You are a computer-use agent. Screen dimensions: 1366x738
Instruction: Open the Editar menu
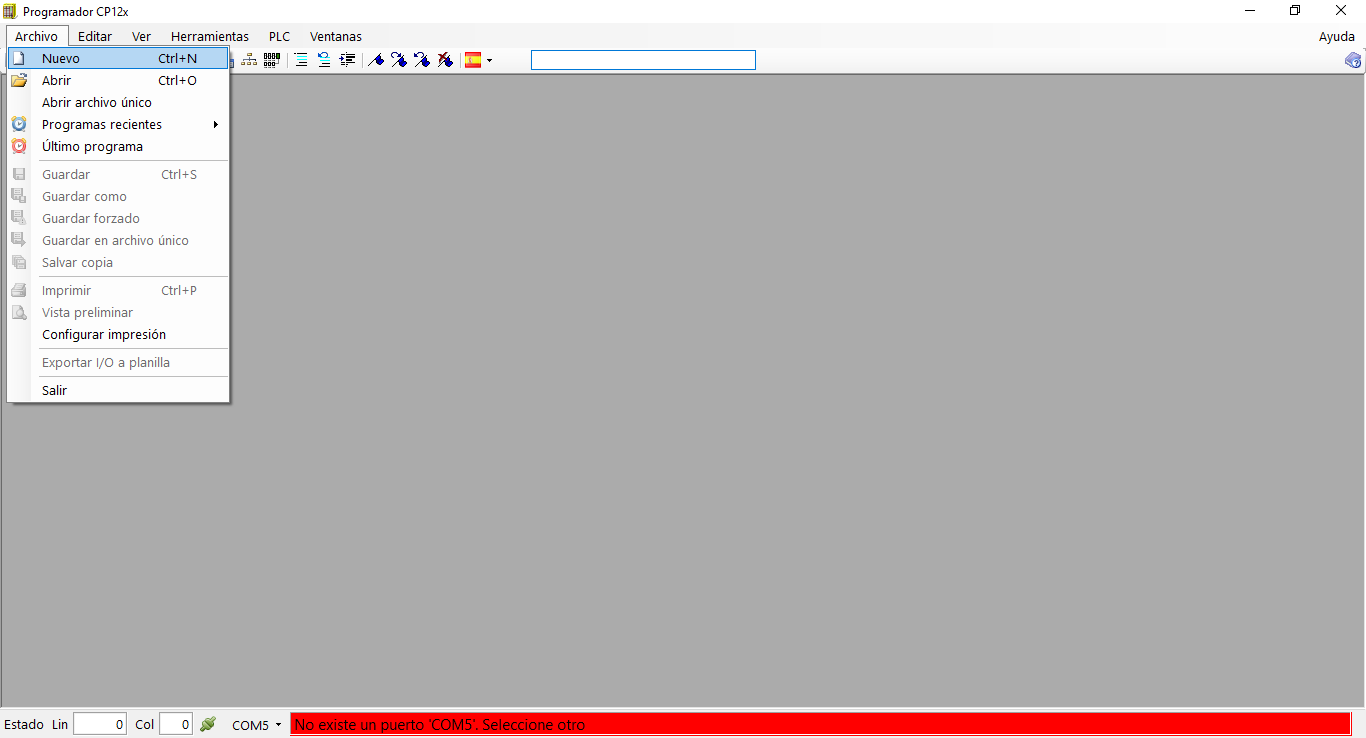(95, 36)
